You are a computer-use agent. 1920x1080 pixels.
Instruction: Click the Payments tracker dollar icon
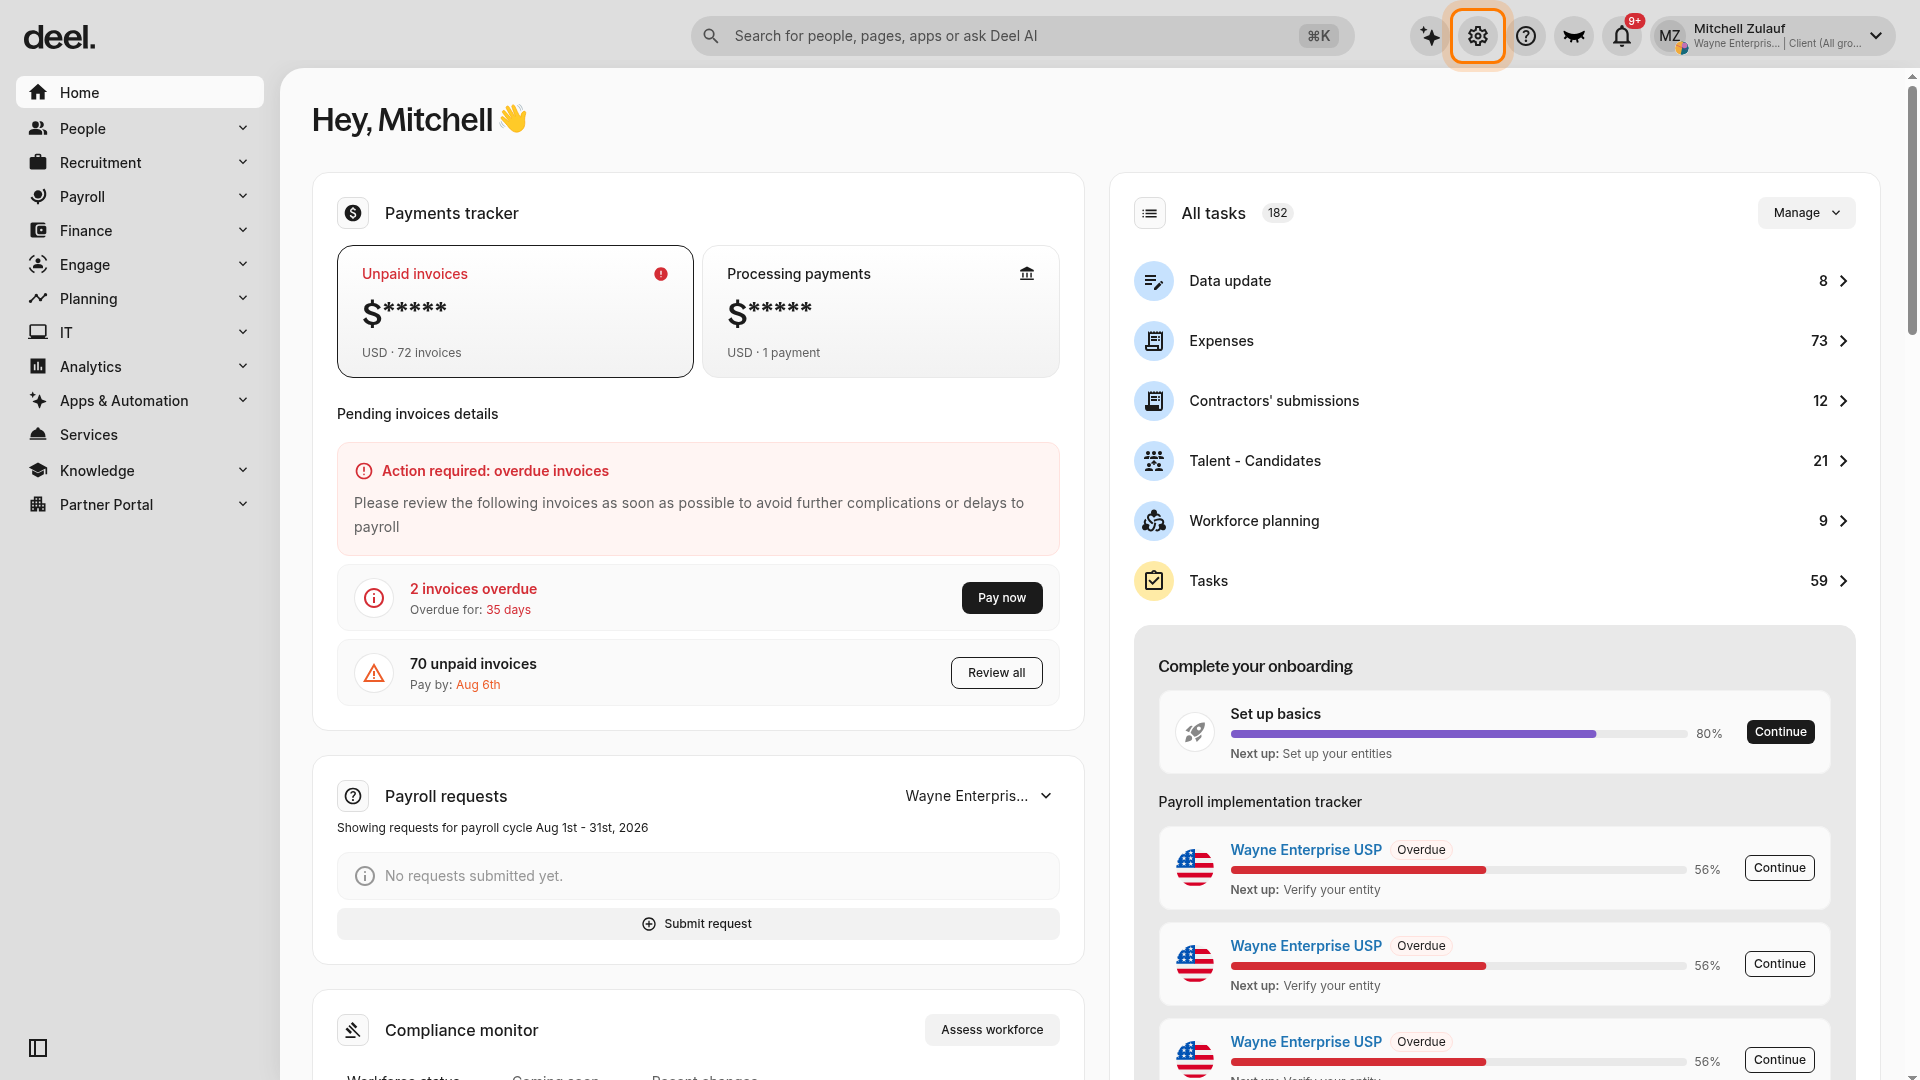point(353,213)
